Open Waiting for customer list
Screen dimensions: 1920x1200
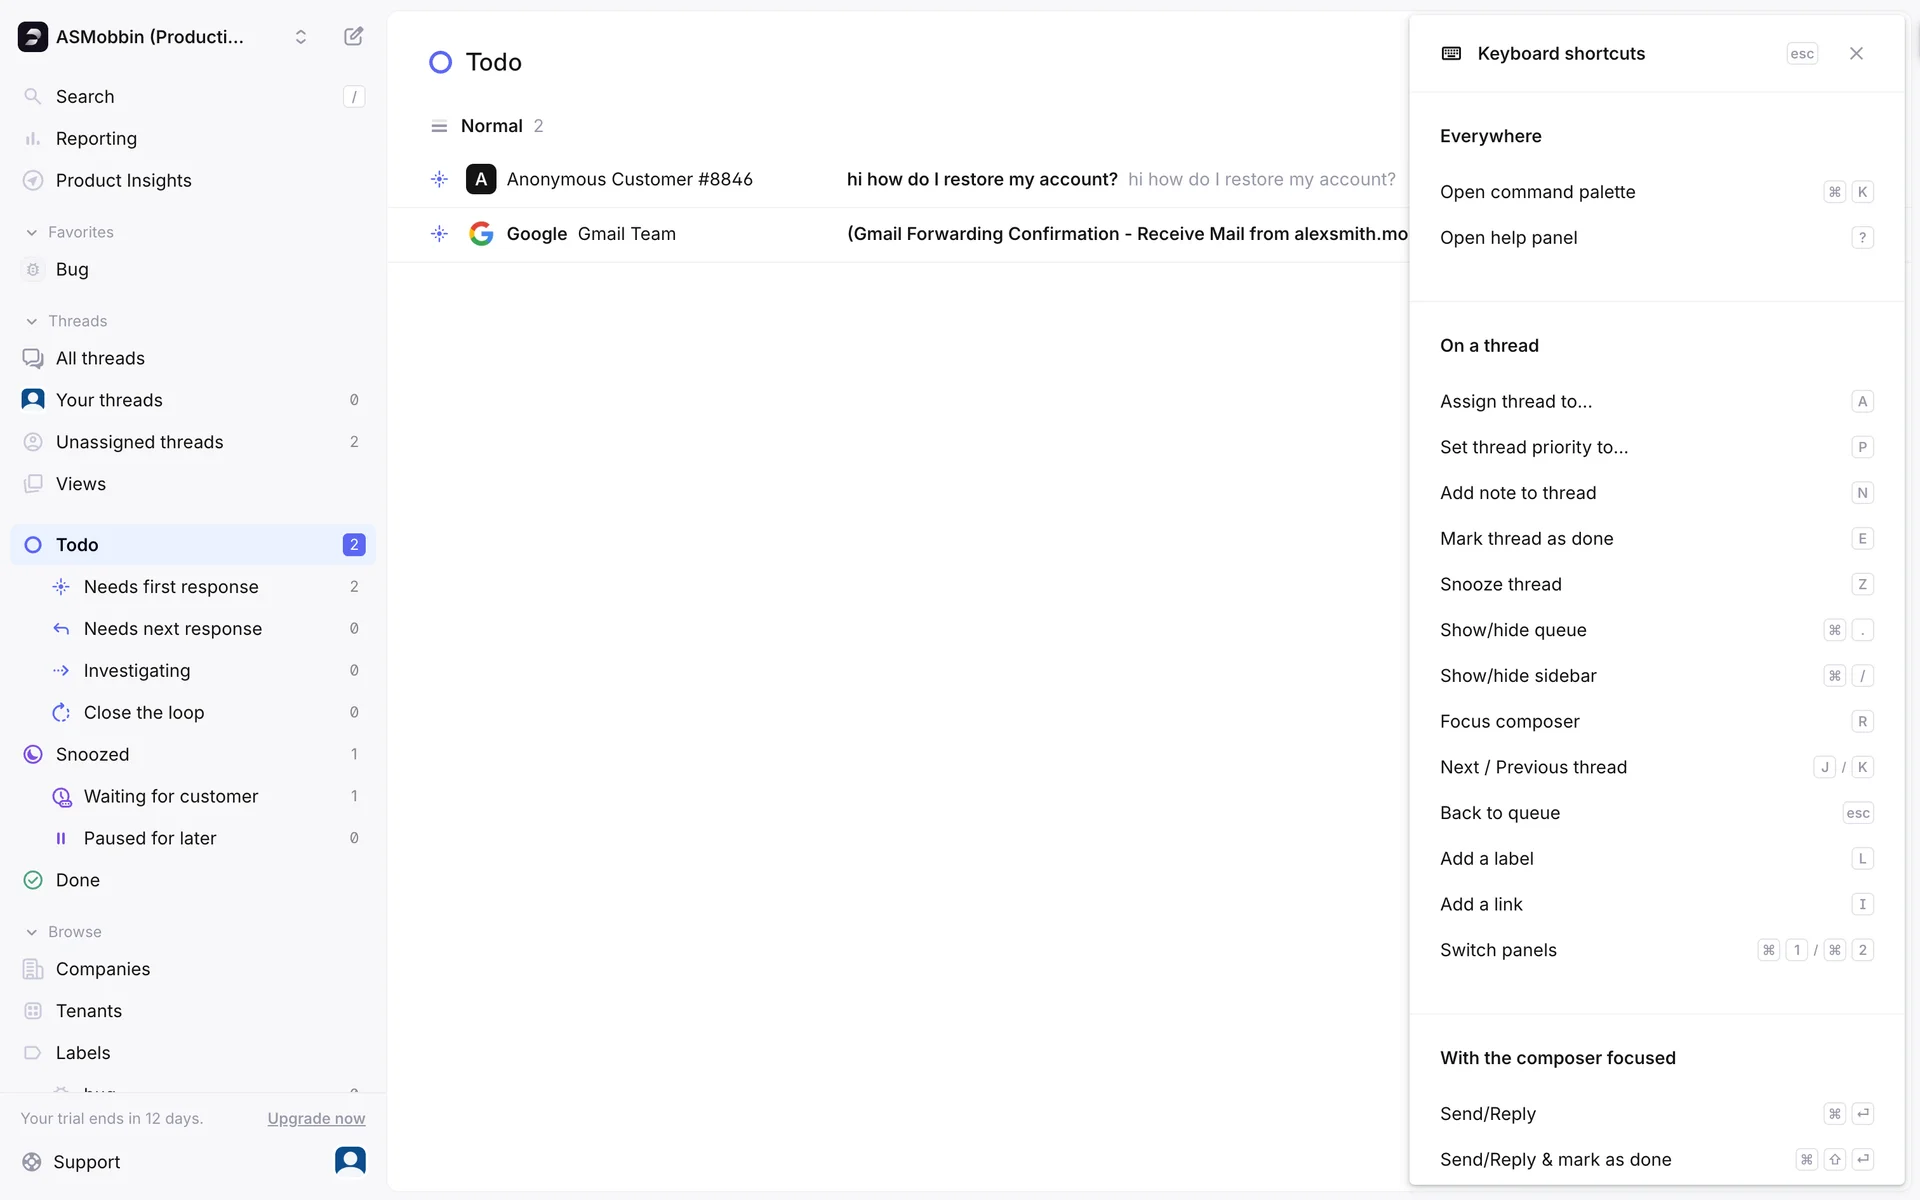point(171,797)
